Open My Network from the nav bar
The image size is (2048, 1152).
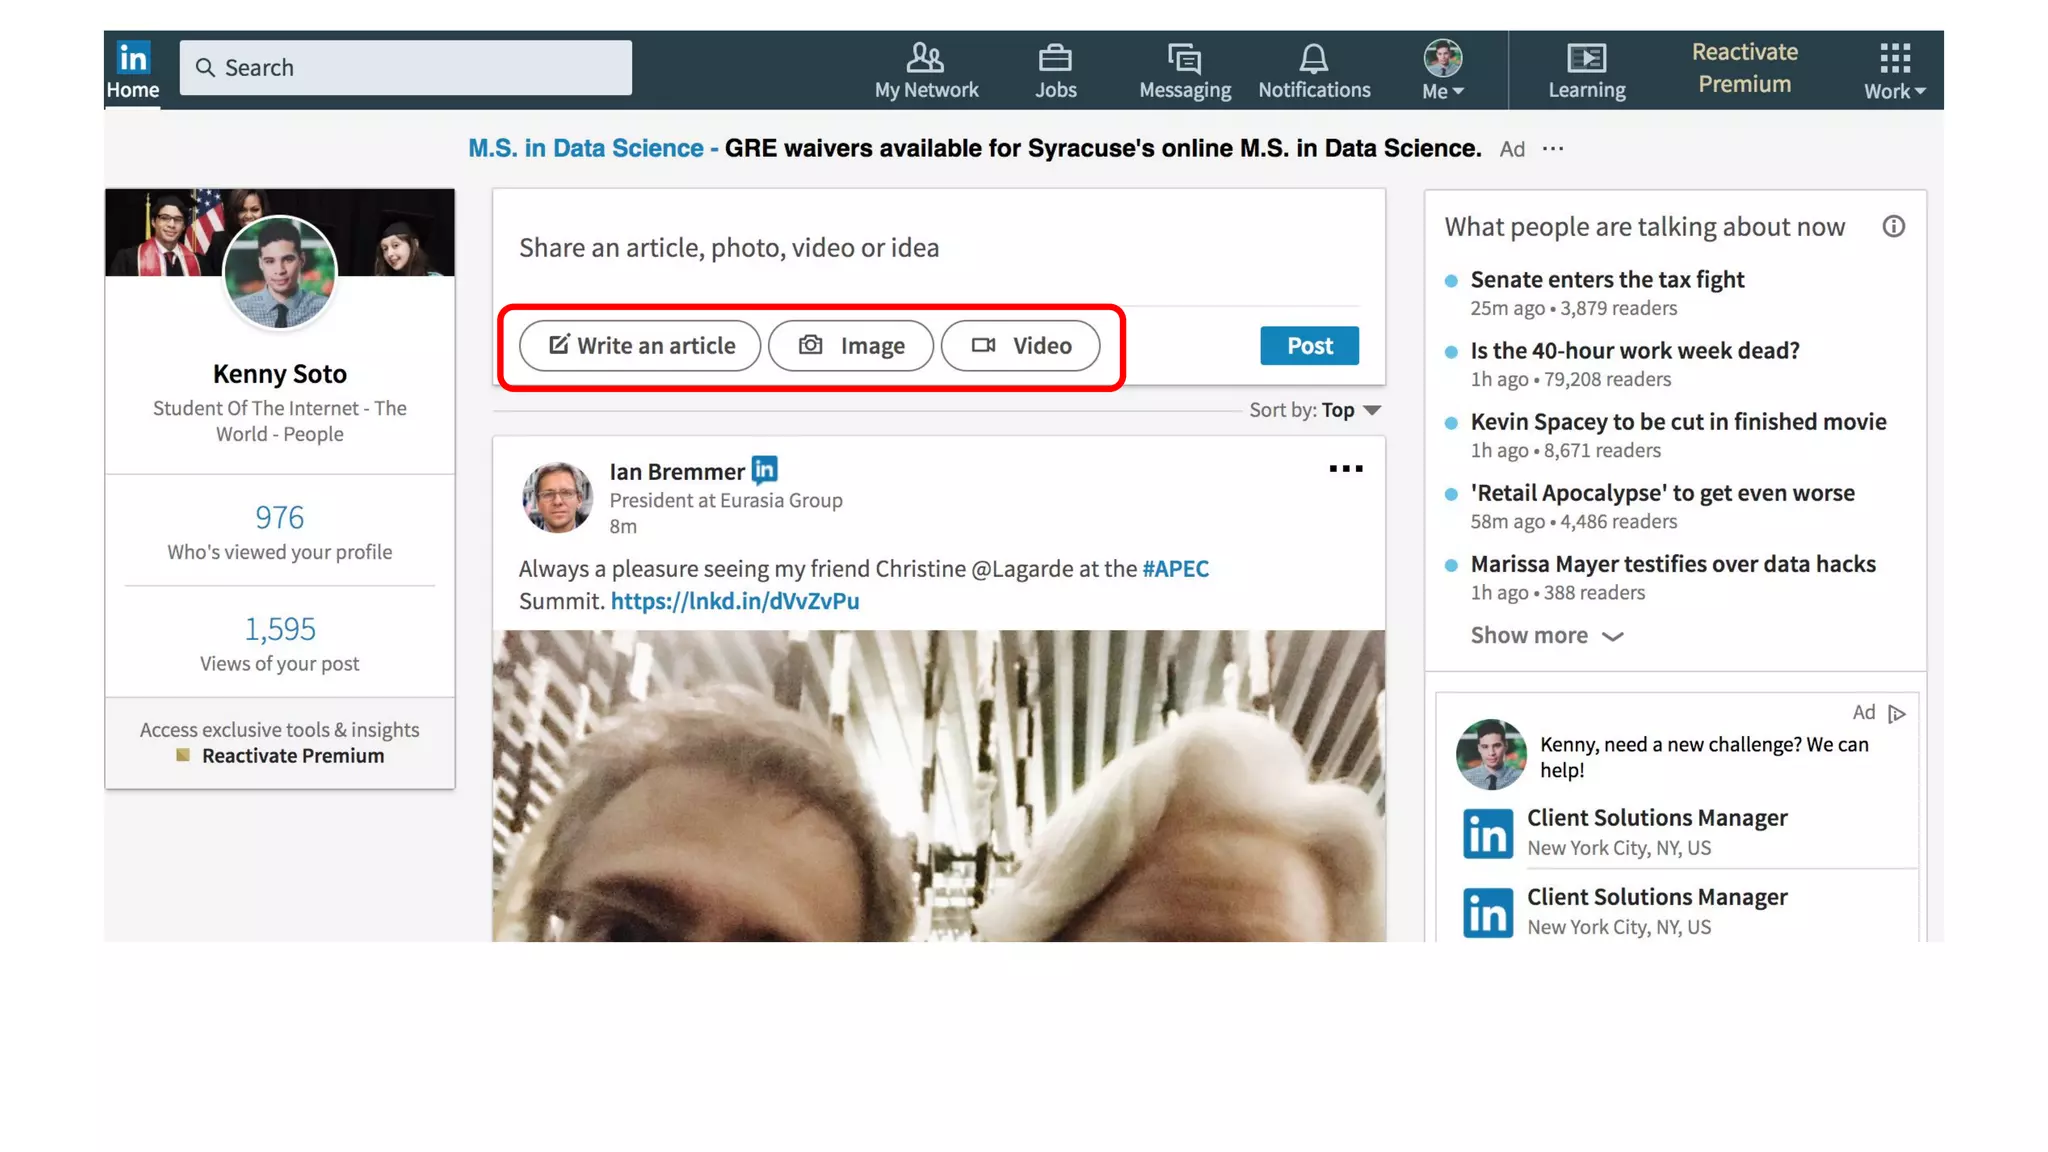pyautogui.click(x=926, y=70)
